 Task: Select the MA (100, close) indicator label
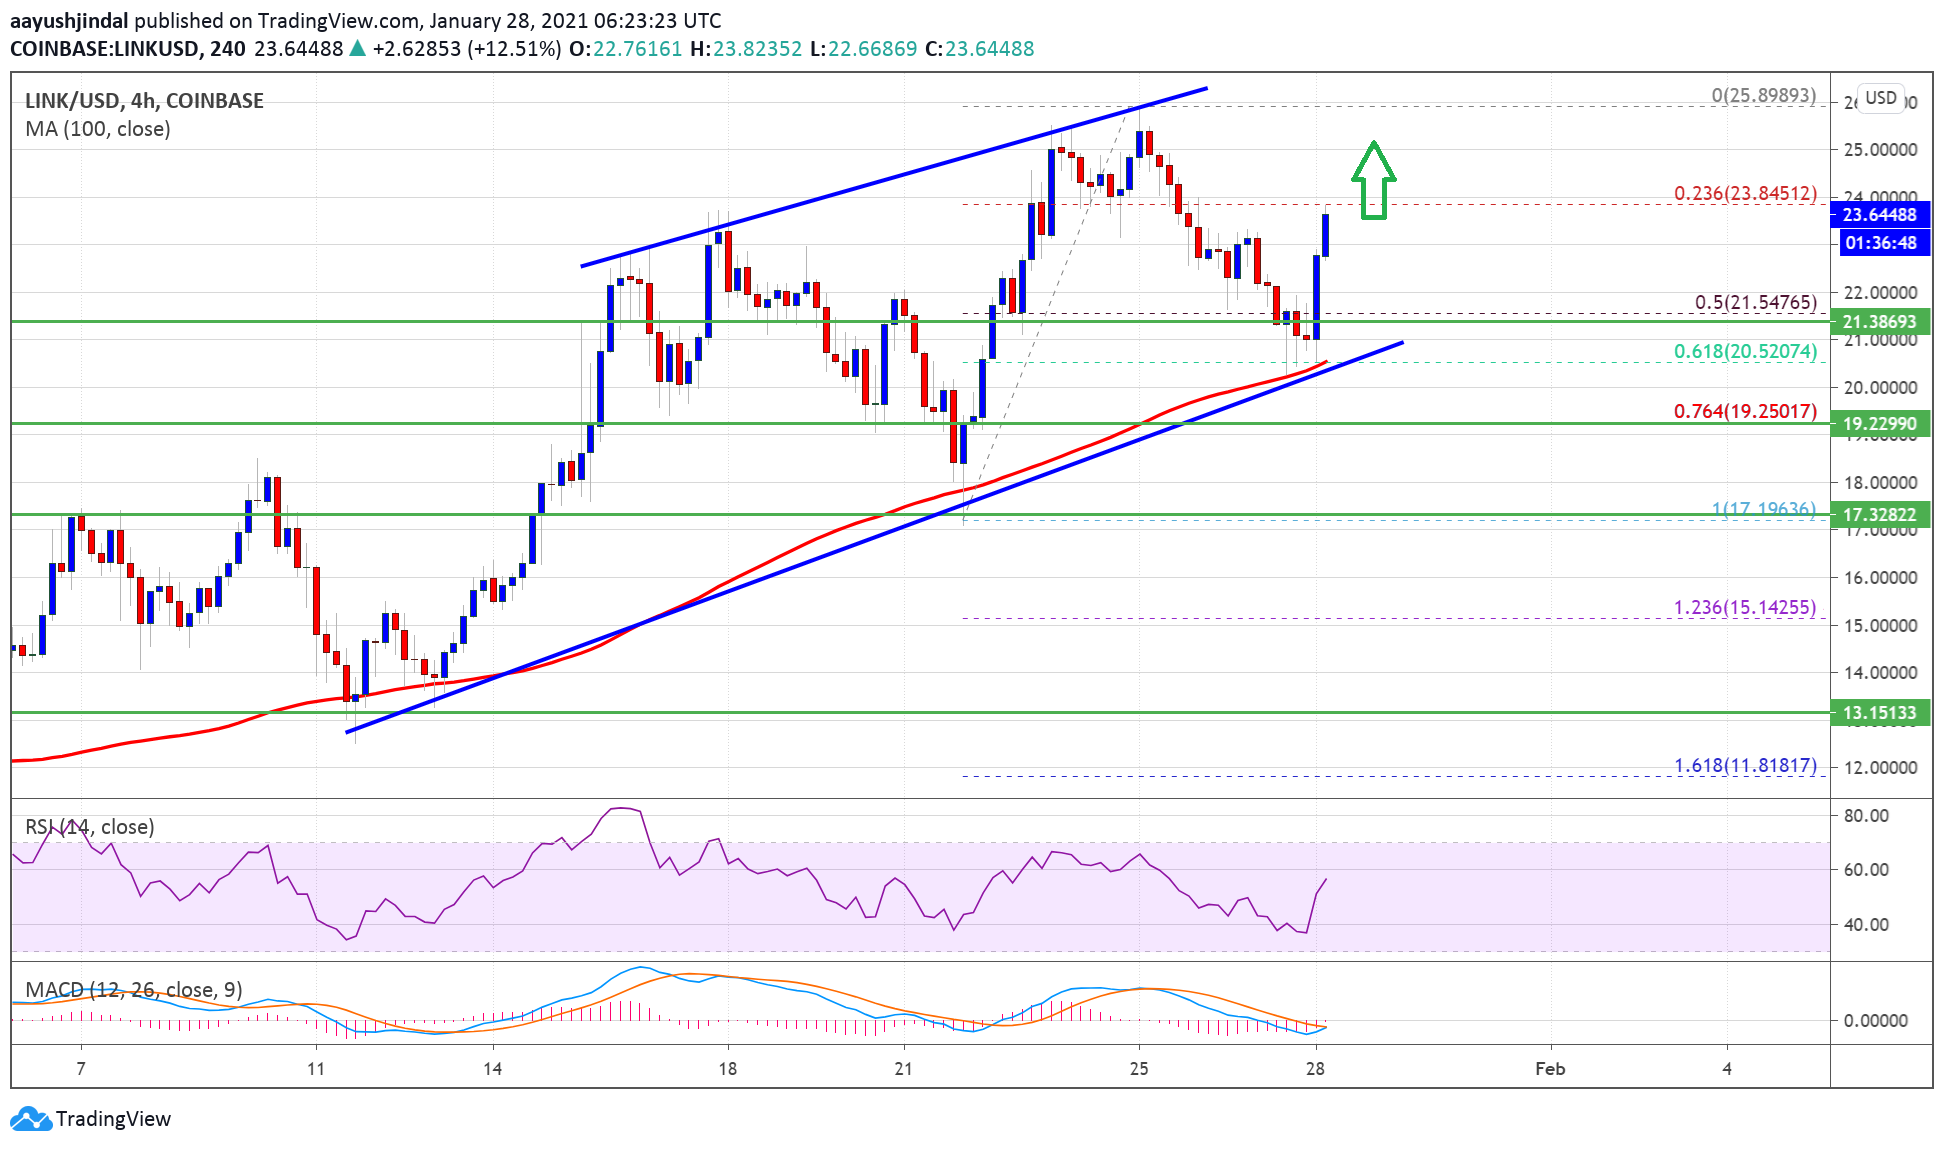pos(96,129)
